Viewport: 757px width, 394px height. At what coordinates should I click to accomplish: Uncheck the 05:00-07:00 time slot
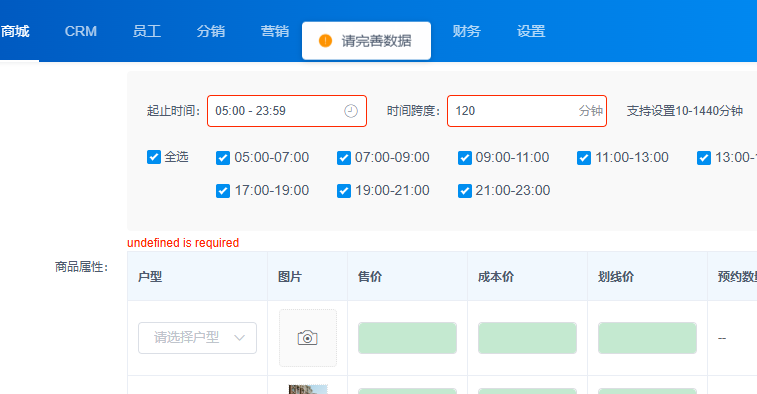pos(223,158)
